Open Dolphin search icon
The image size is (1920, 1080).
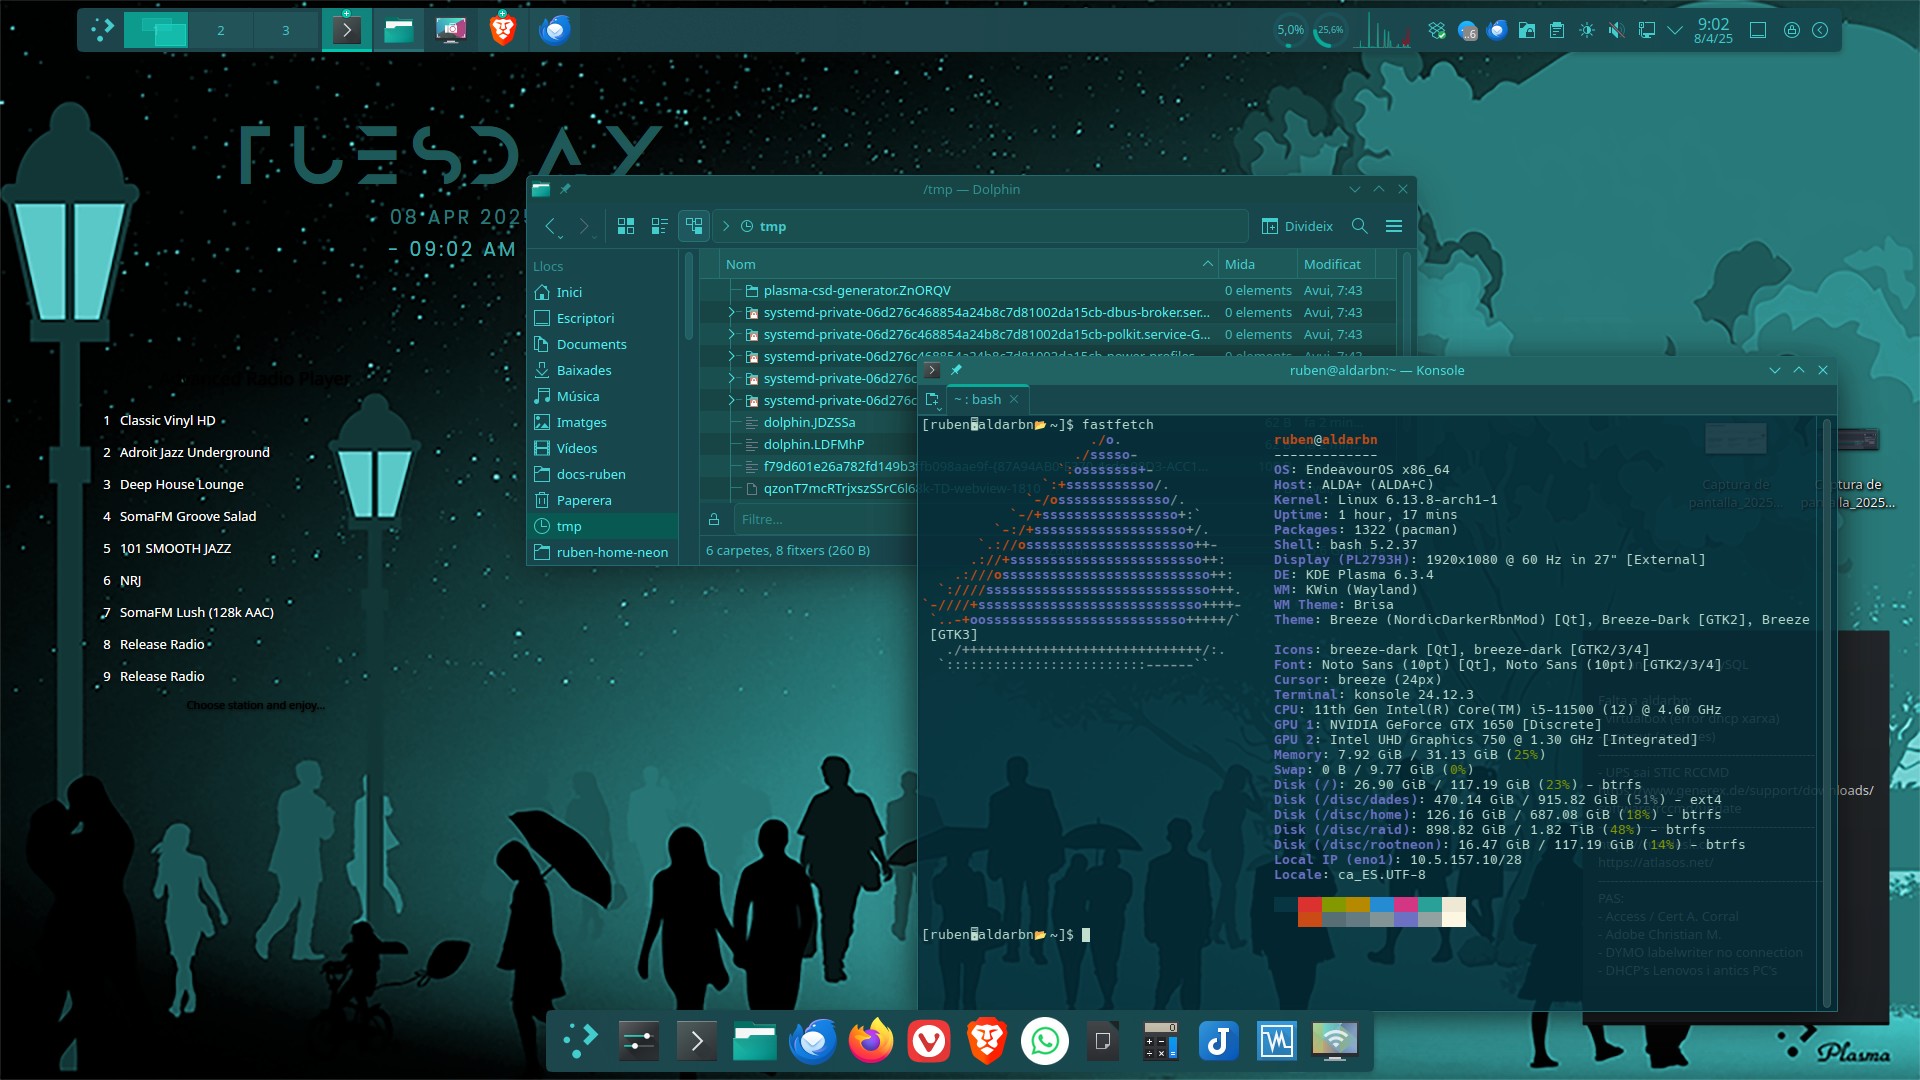point(1360,226)
